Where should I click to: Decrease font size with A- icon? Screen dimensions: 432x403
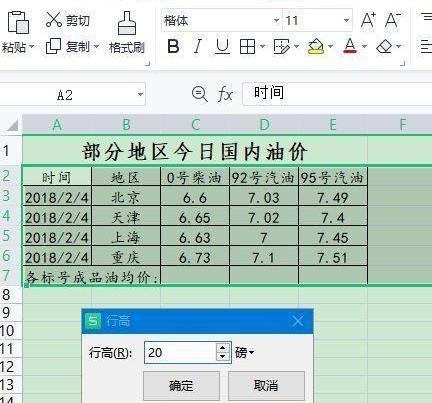(x=392, y=20)
